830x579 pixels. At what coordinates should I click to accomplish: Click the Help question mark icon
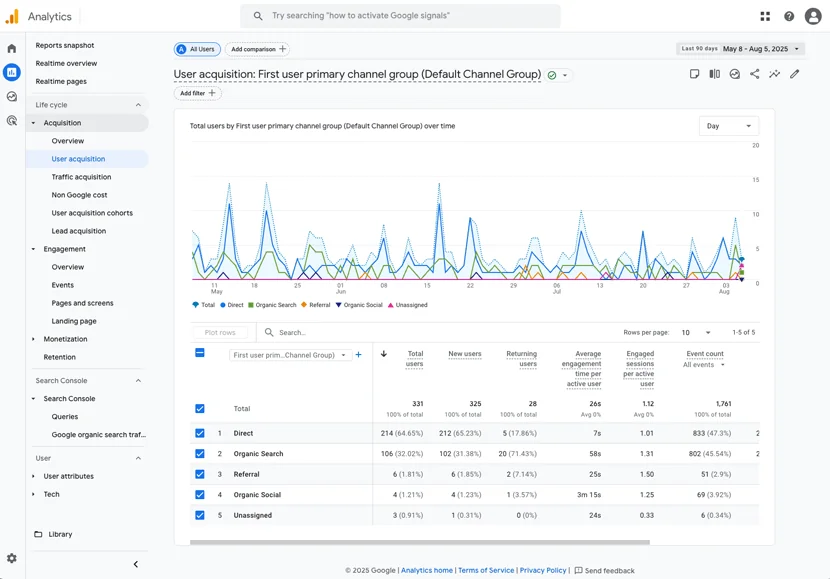coord(789,16)
